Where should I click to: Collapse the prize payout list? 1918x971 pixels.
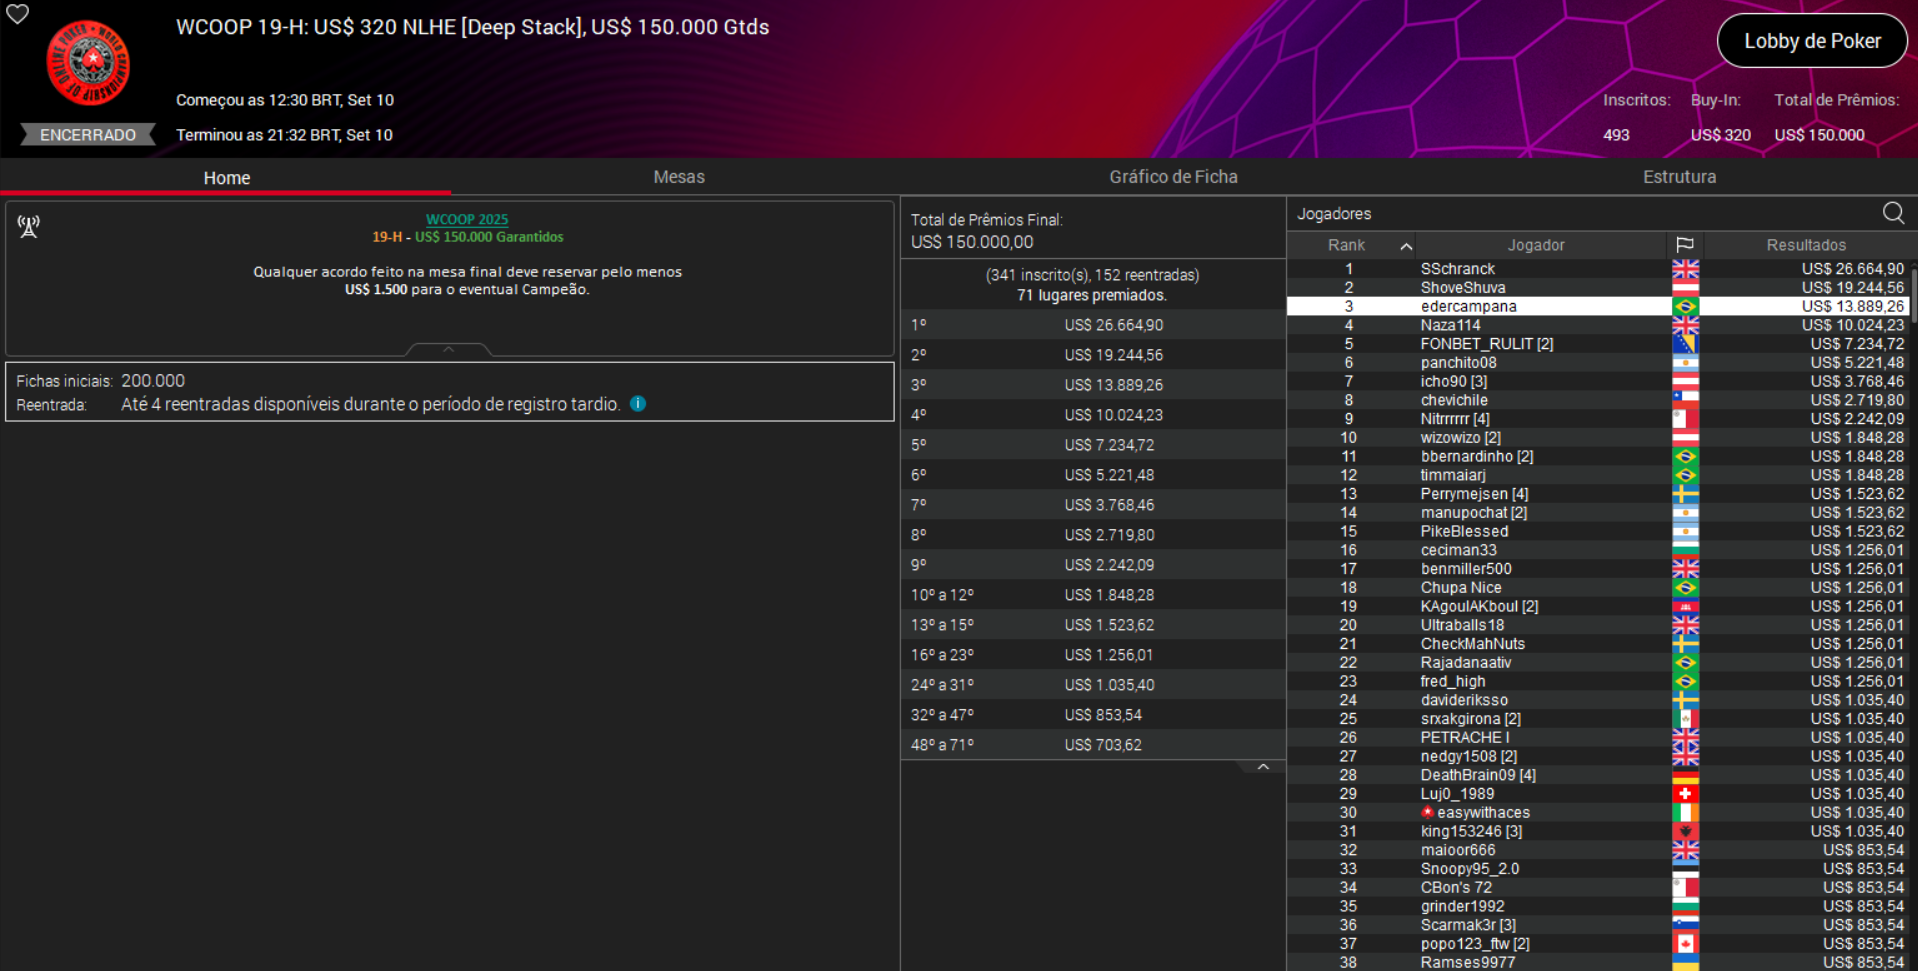click(x=1263, y=767)
